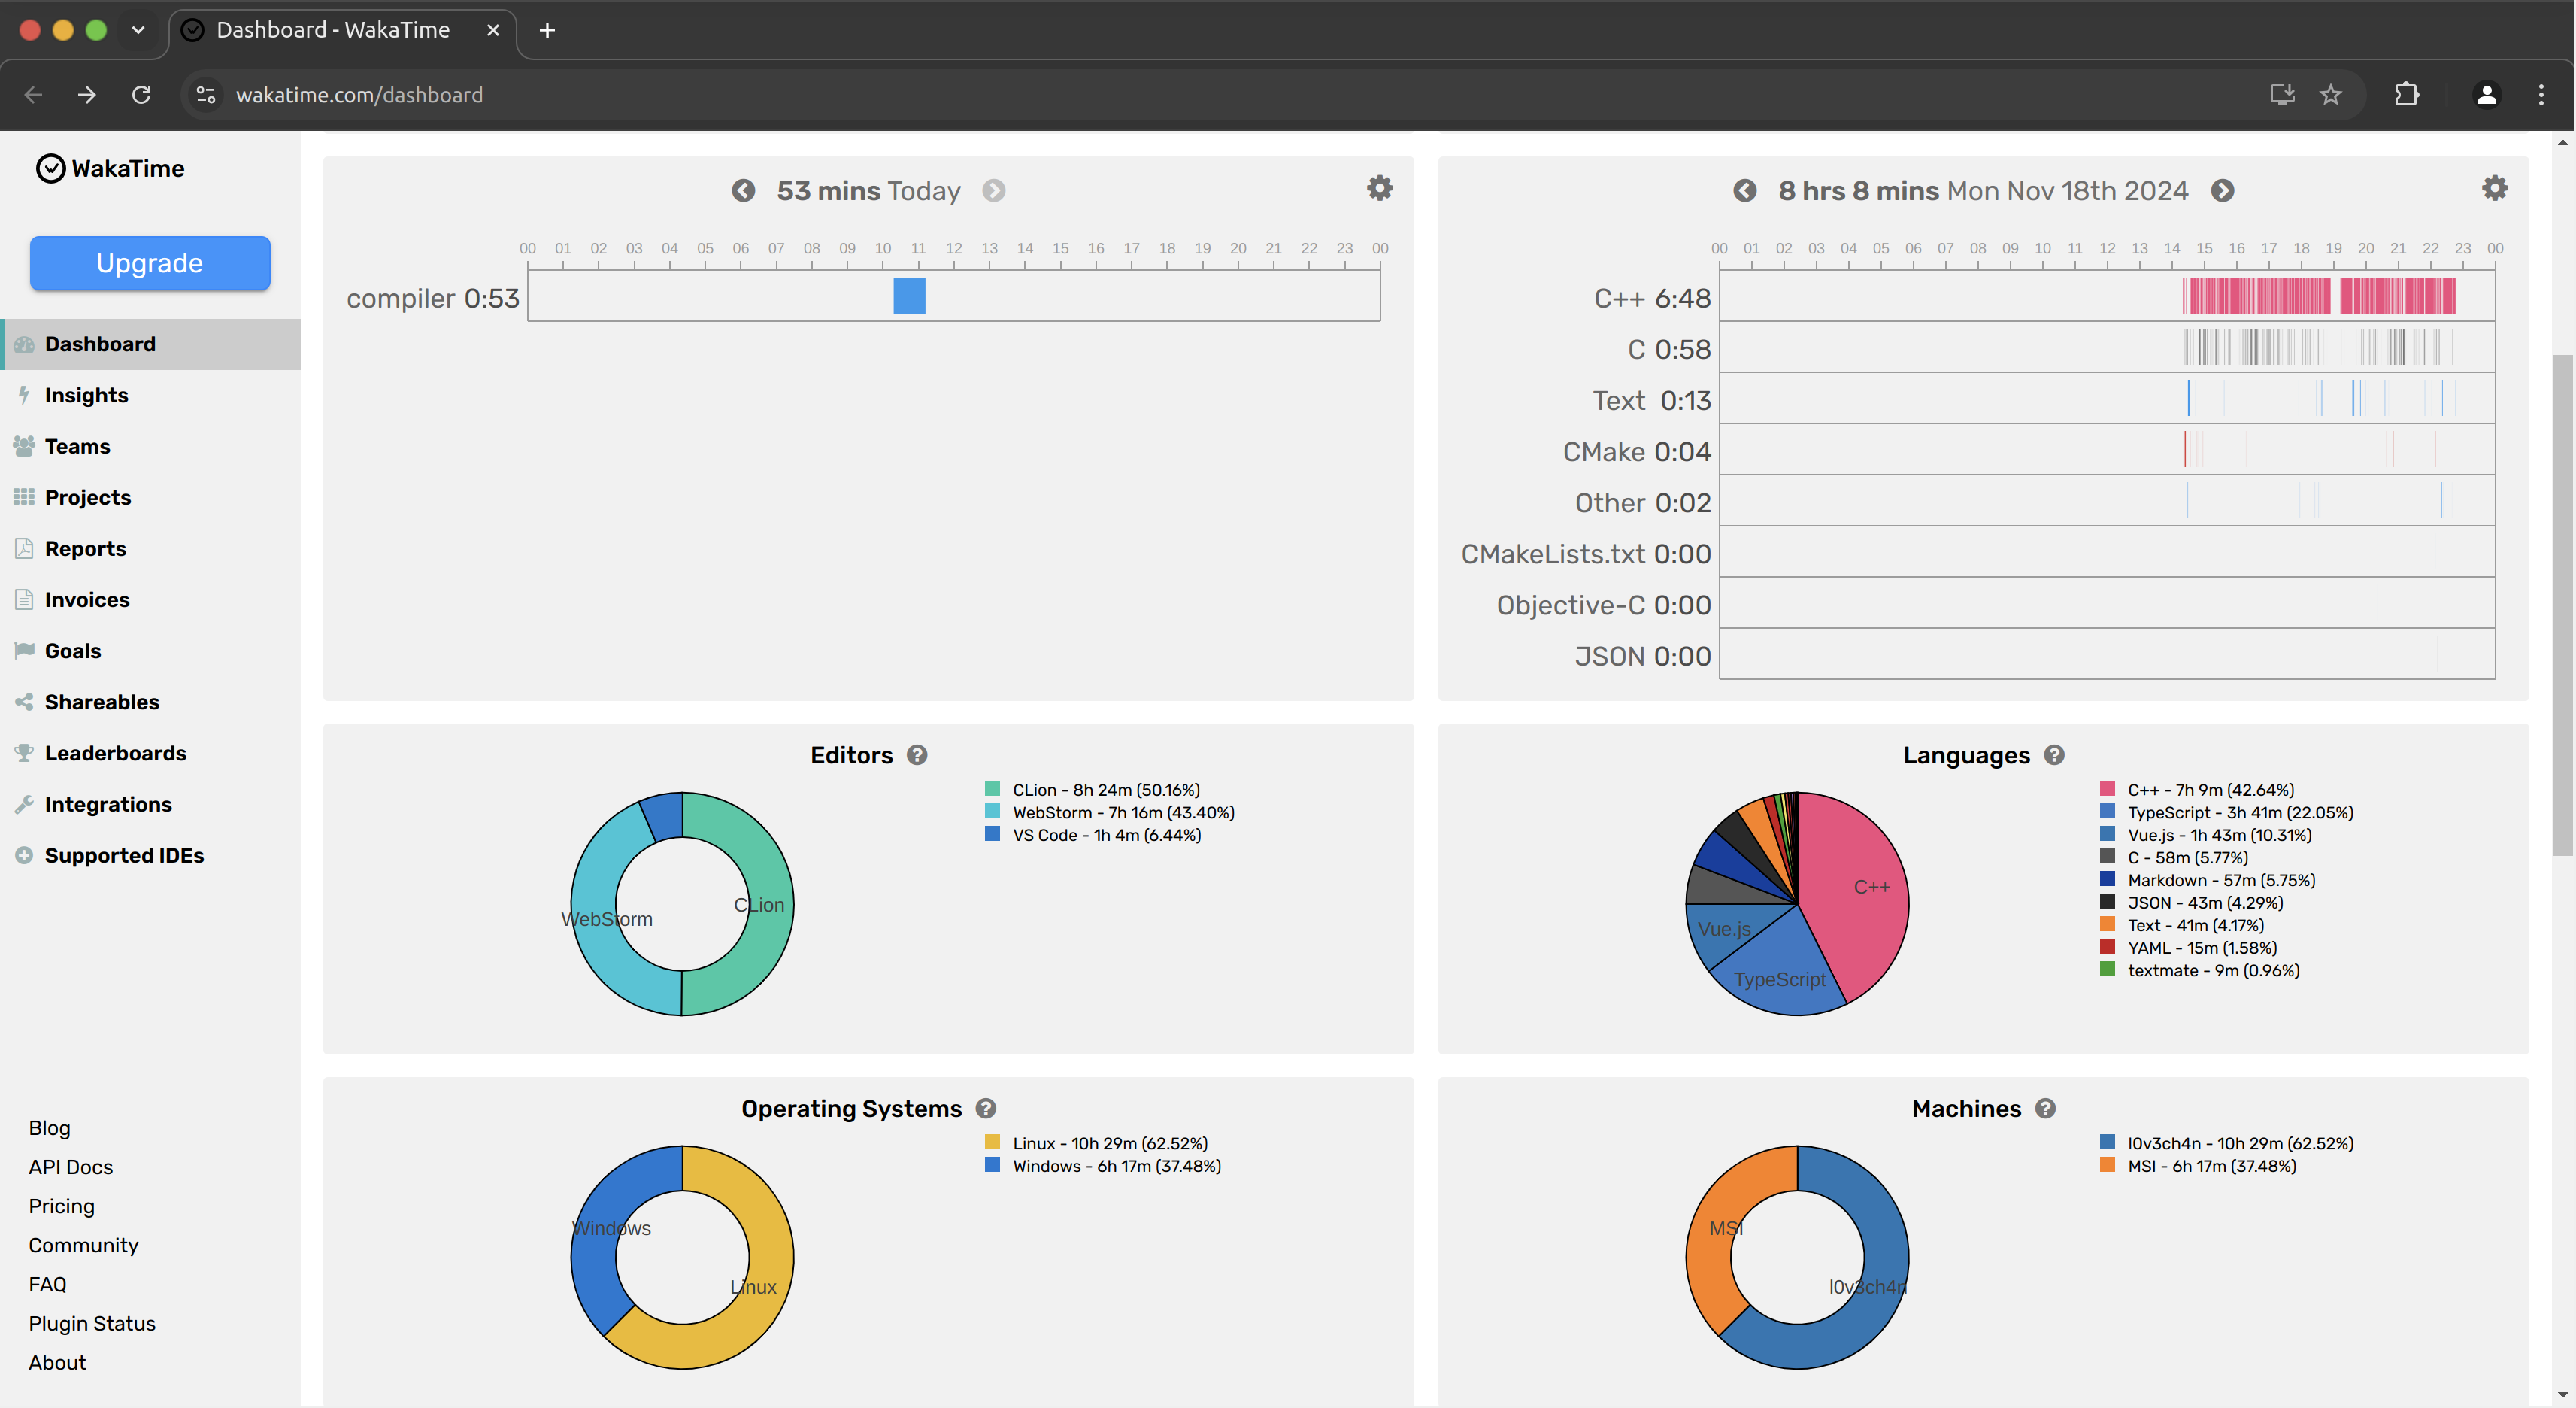Click the Machines help question mark
This screenshot has height=1408, width=2576.
pos(2045,1108)
